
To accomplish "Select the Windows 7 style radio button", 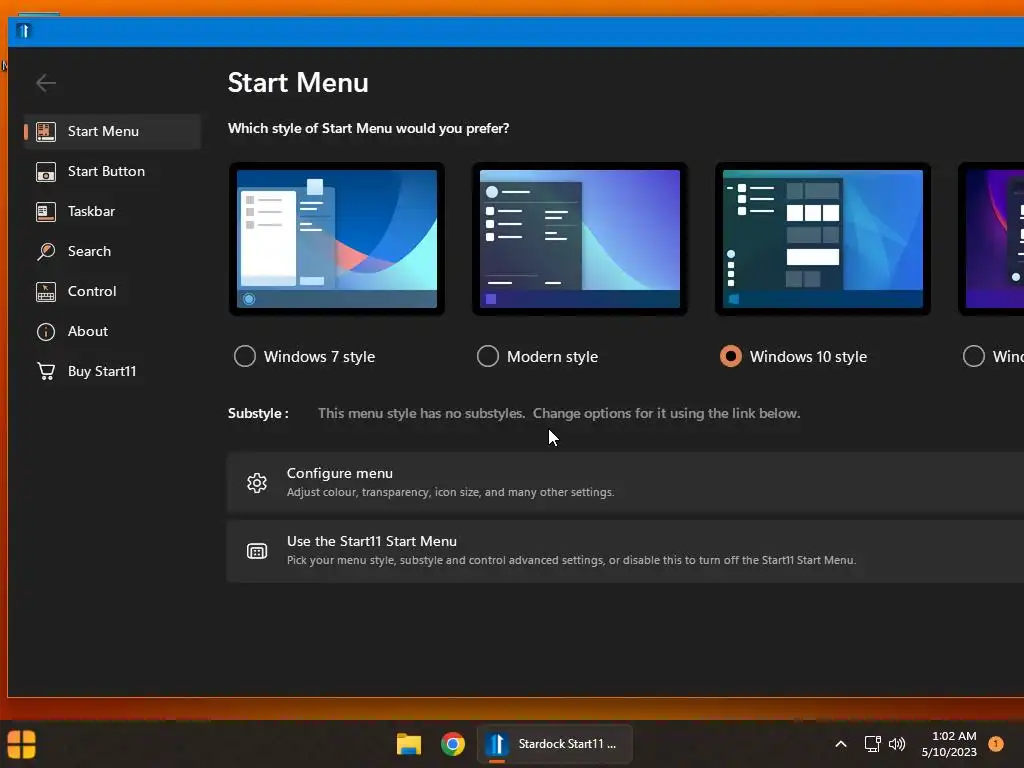I will (245, 357).
